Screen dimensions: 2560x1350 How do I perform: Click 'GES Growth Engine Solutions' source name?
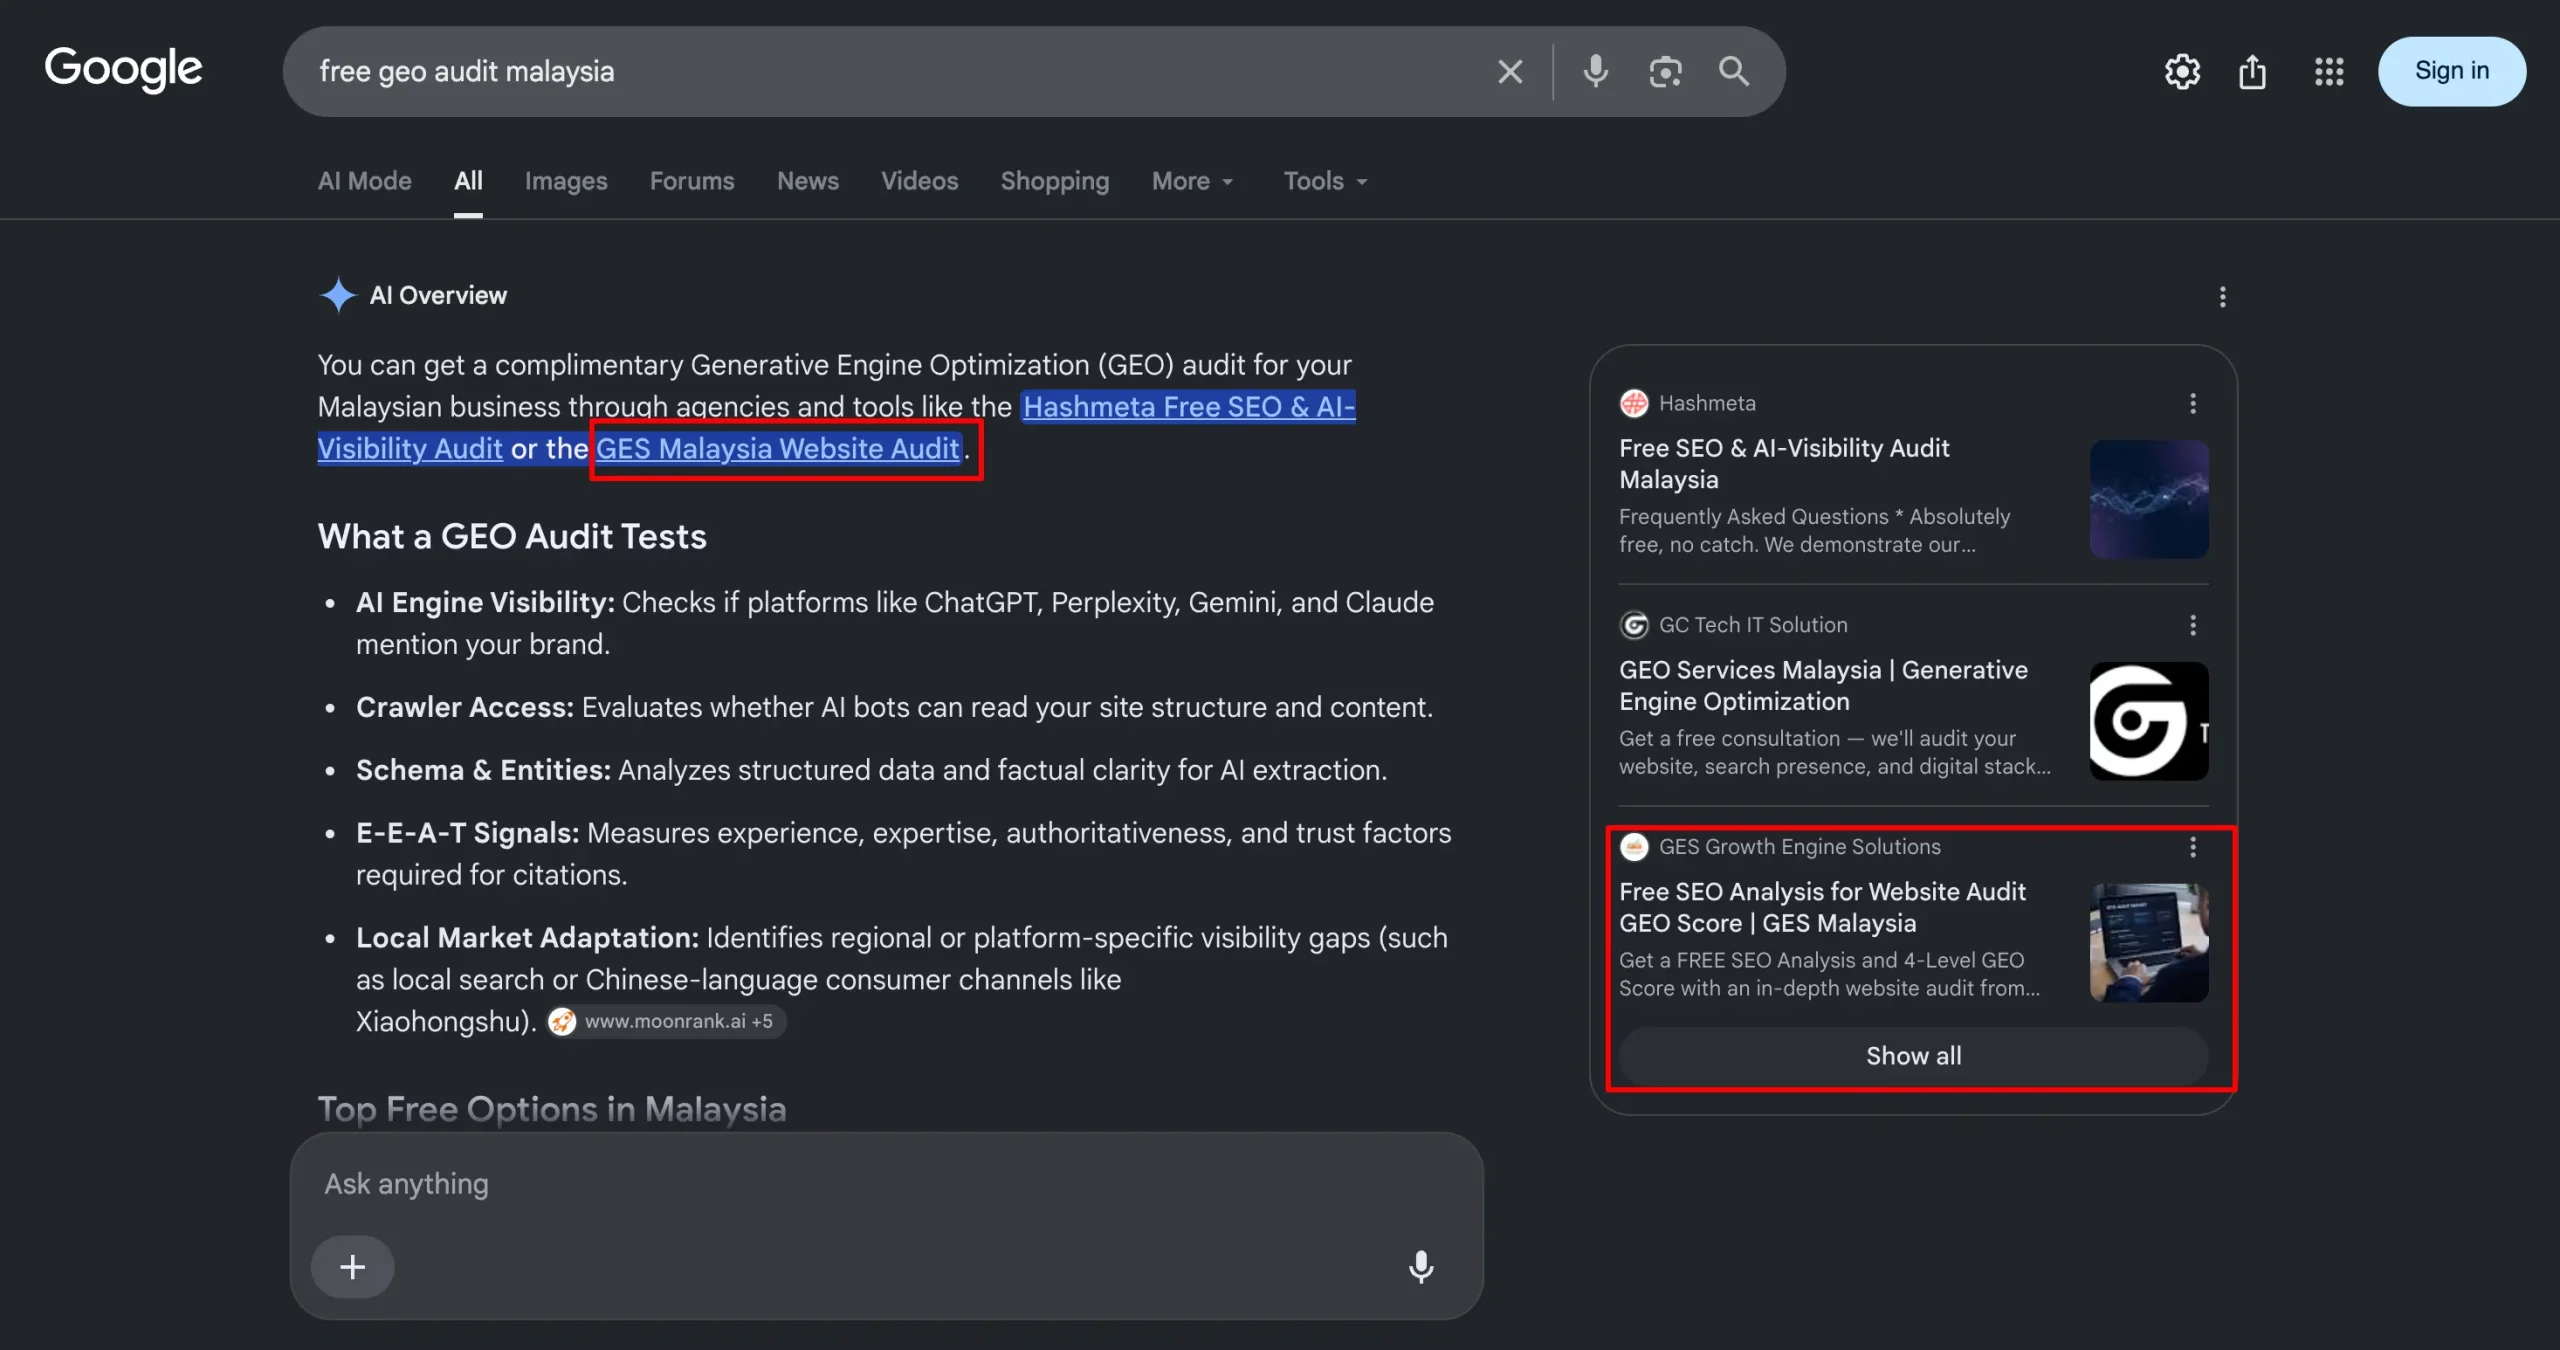[1799, 847]
